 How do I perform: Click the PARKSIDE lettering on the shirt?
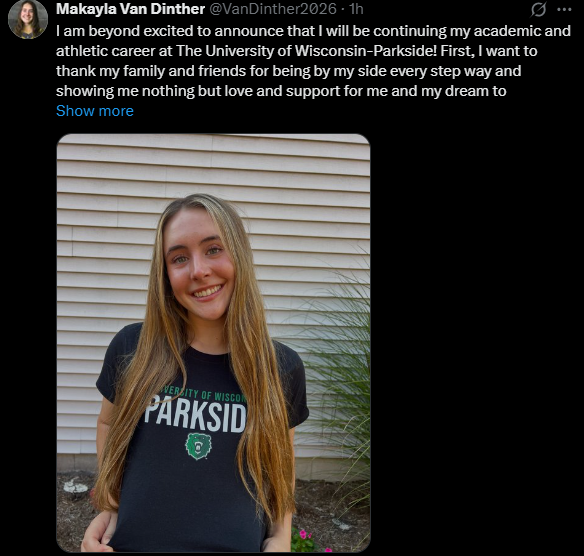click(195, 414)
